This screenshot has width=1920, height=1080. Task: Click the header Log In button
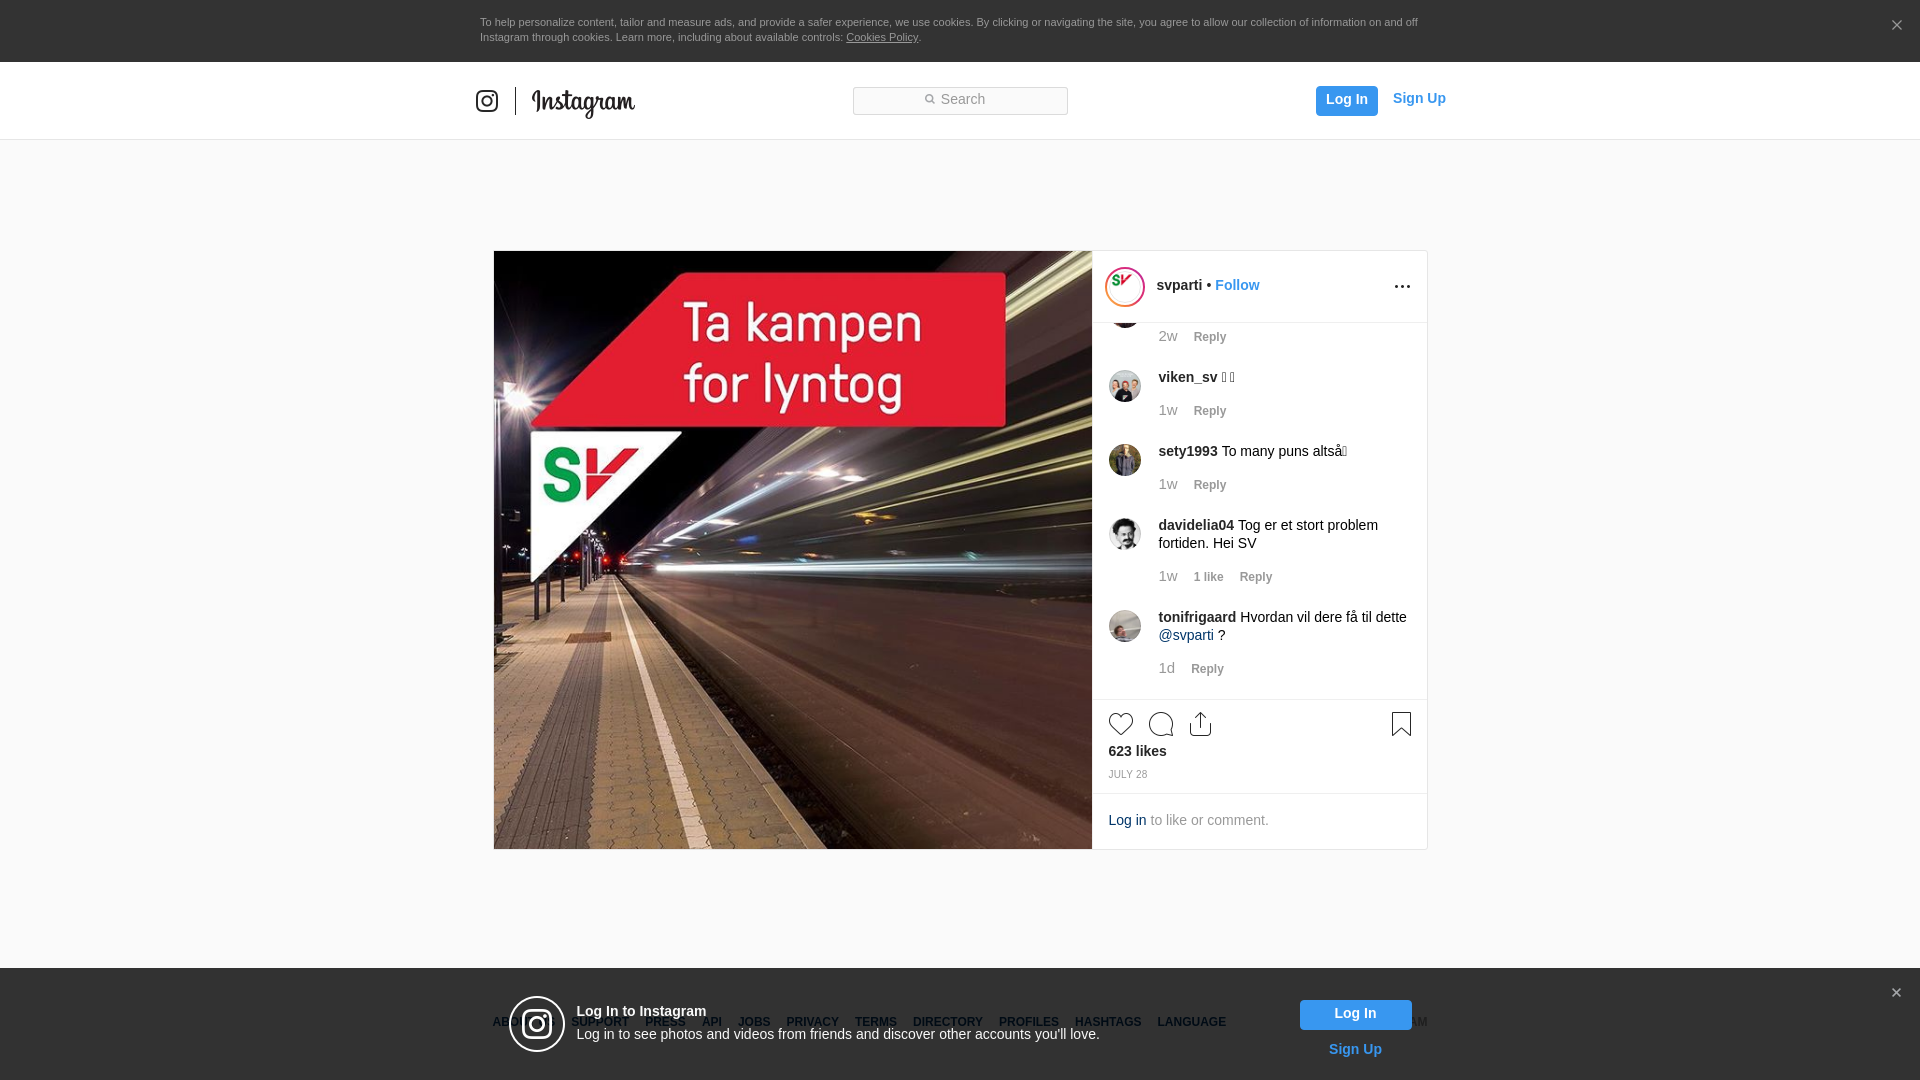pos(1347,100)
